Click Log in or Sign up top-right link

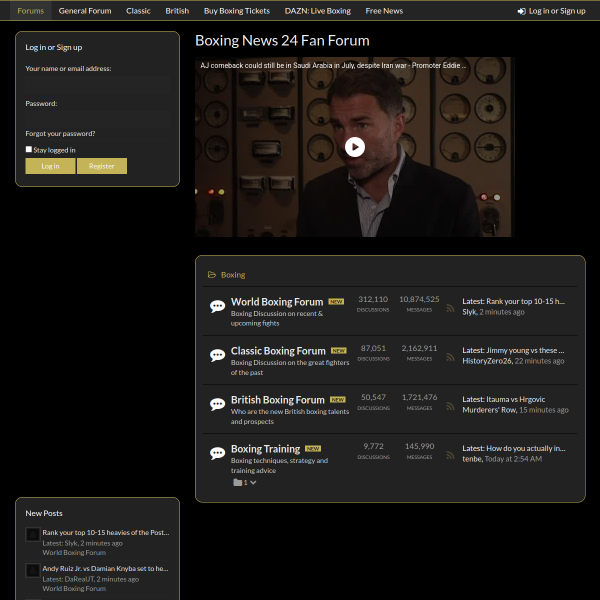[x=551, y=11]
